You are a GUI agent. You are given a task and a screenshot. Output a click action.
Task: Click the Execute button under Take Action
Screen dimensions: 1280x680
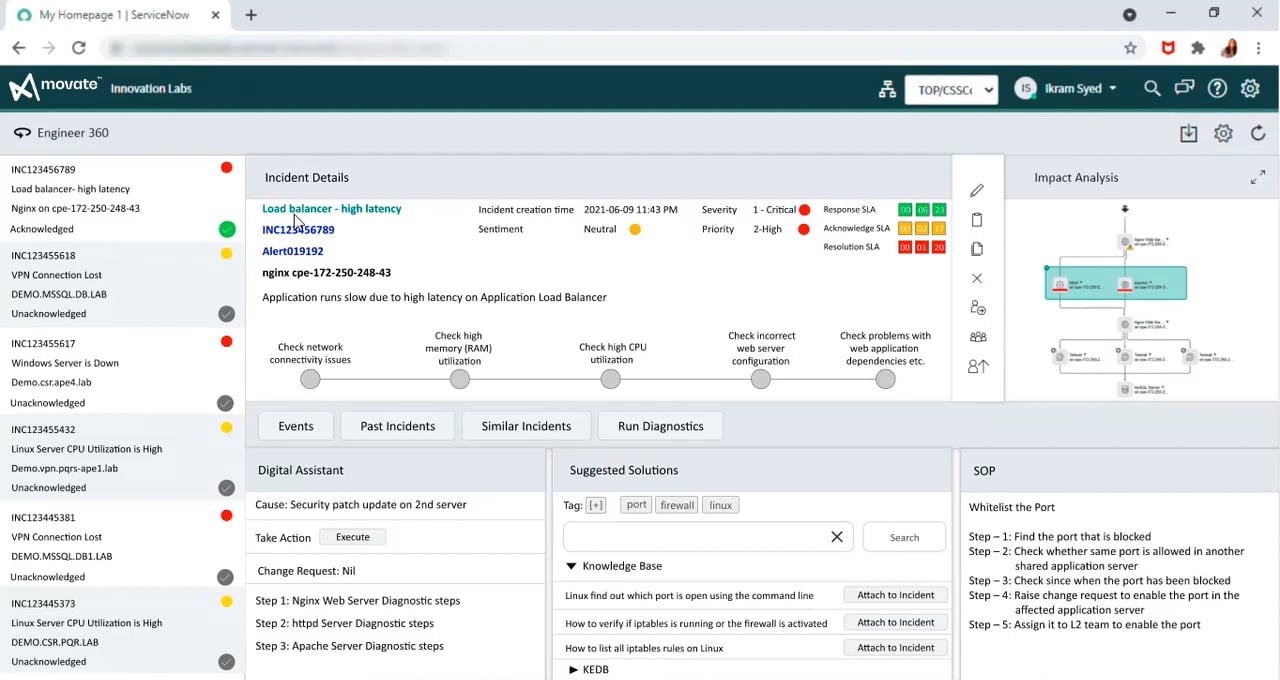[x=352, y=537]
